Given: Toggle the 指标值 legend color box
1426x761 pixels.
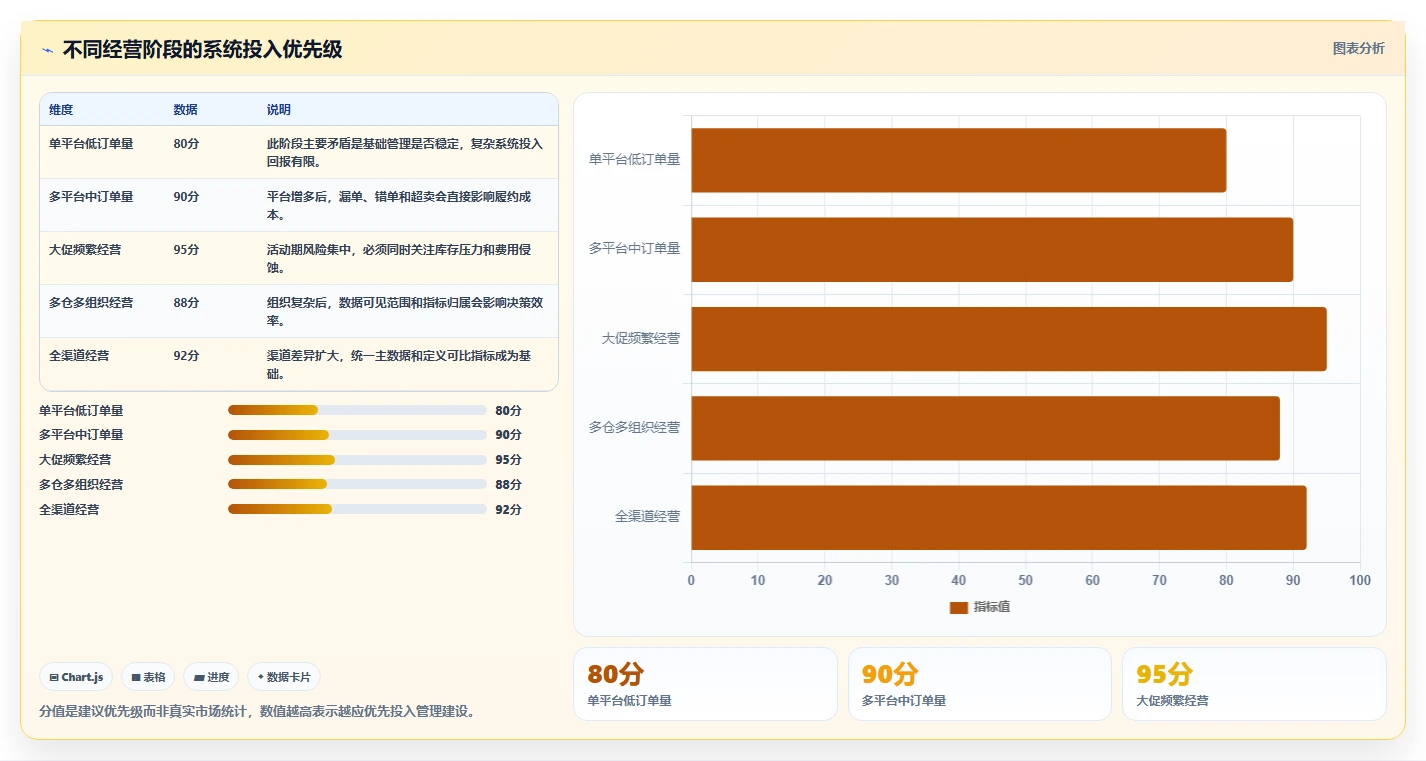Looking at the screenshot, I should pyautogui.click(x=958, y=607).
